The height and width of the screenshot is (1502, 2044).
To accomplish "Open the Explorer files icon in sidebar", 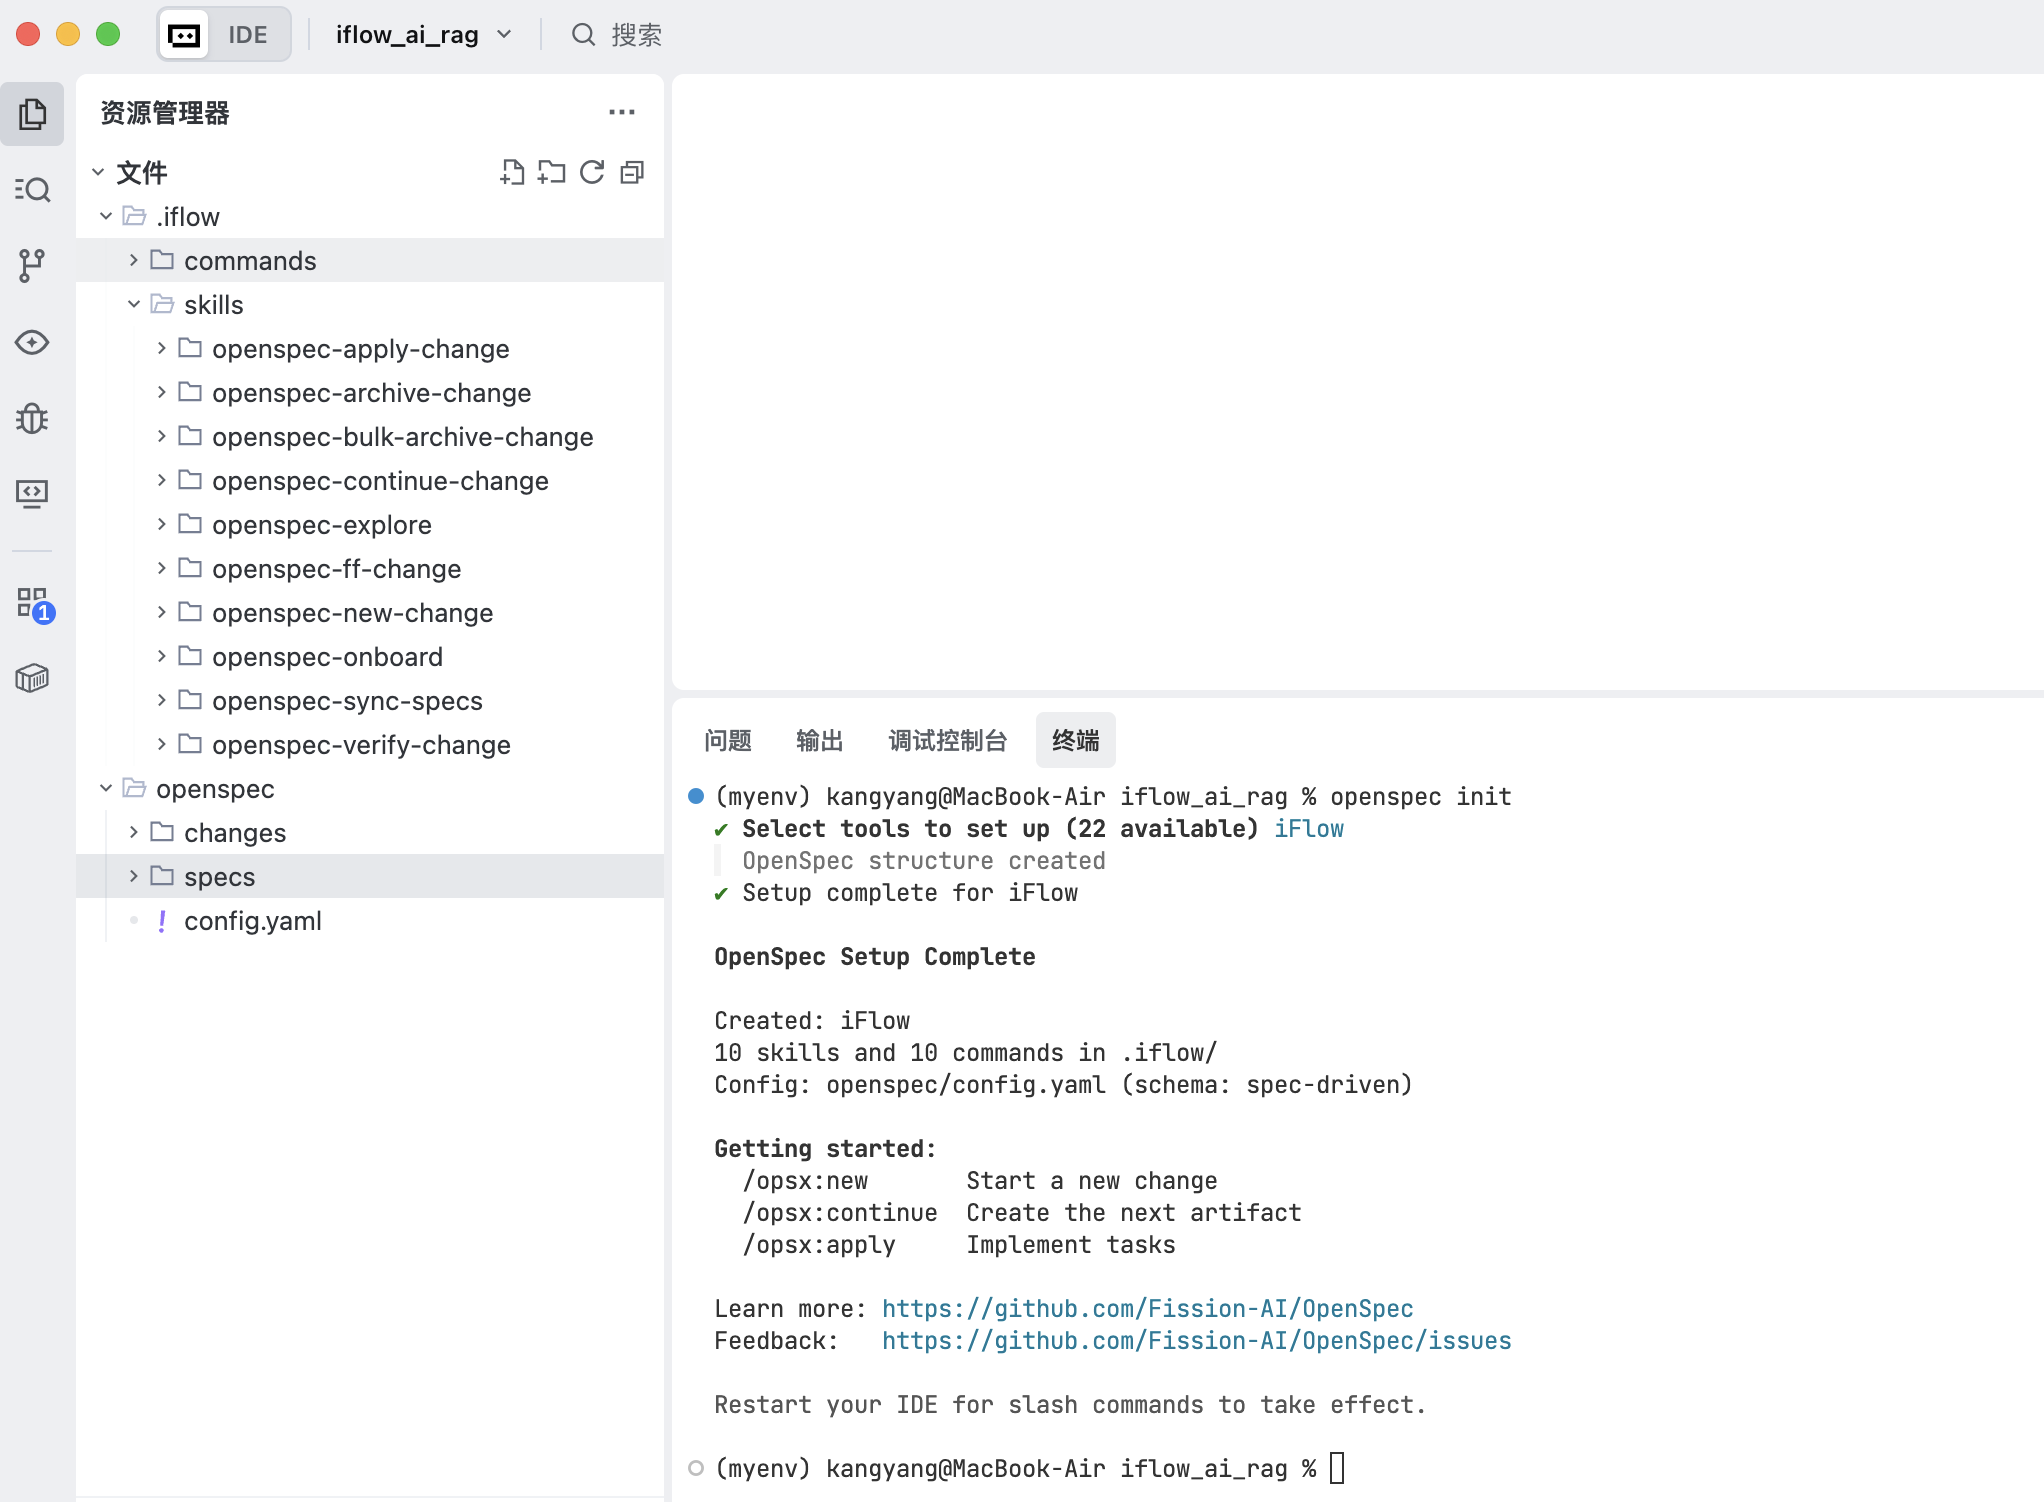I will tap(32, 114).
